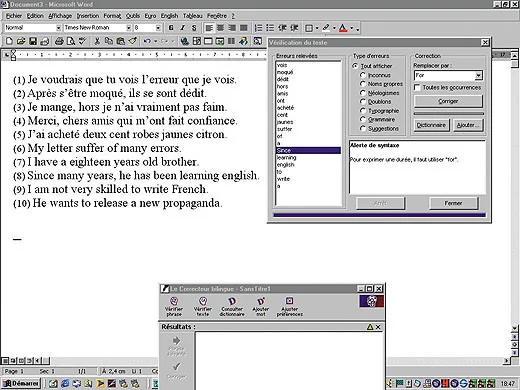
Task: Select the Tout afficher radio button
Action: [355, 66]
